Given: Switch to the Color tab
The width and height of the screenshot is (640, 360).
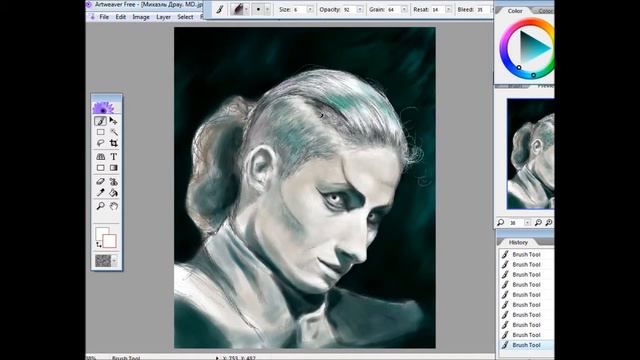Looking at the screenshot, I should coord(515,11).
